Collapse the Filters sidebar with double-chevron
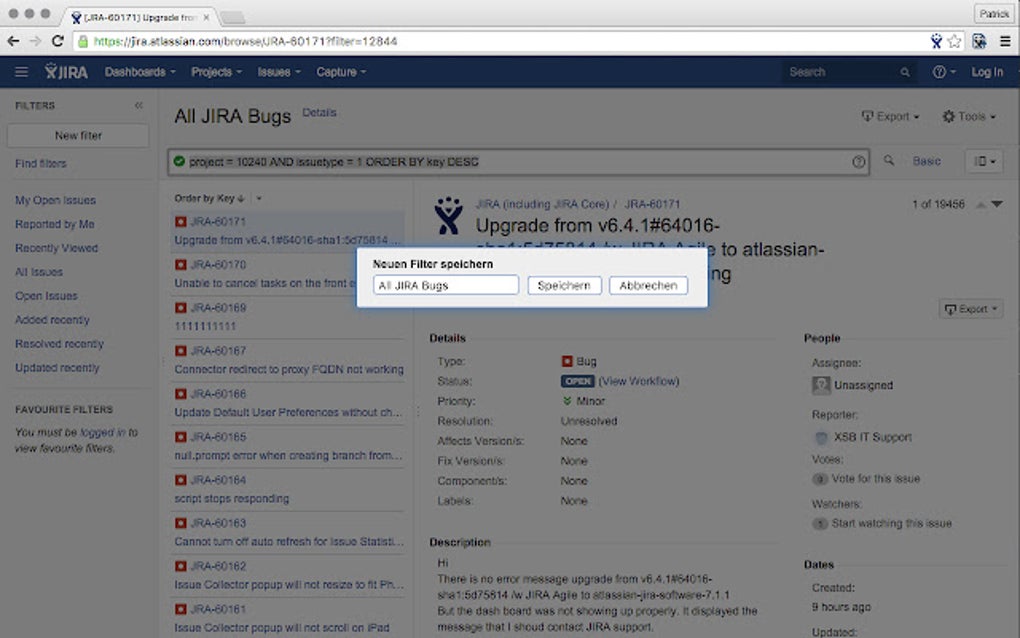This screenshot has width=1020, height=638. click(x=138, y=104)
